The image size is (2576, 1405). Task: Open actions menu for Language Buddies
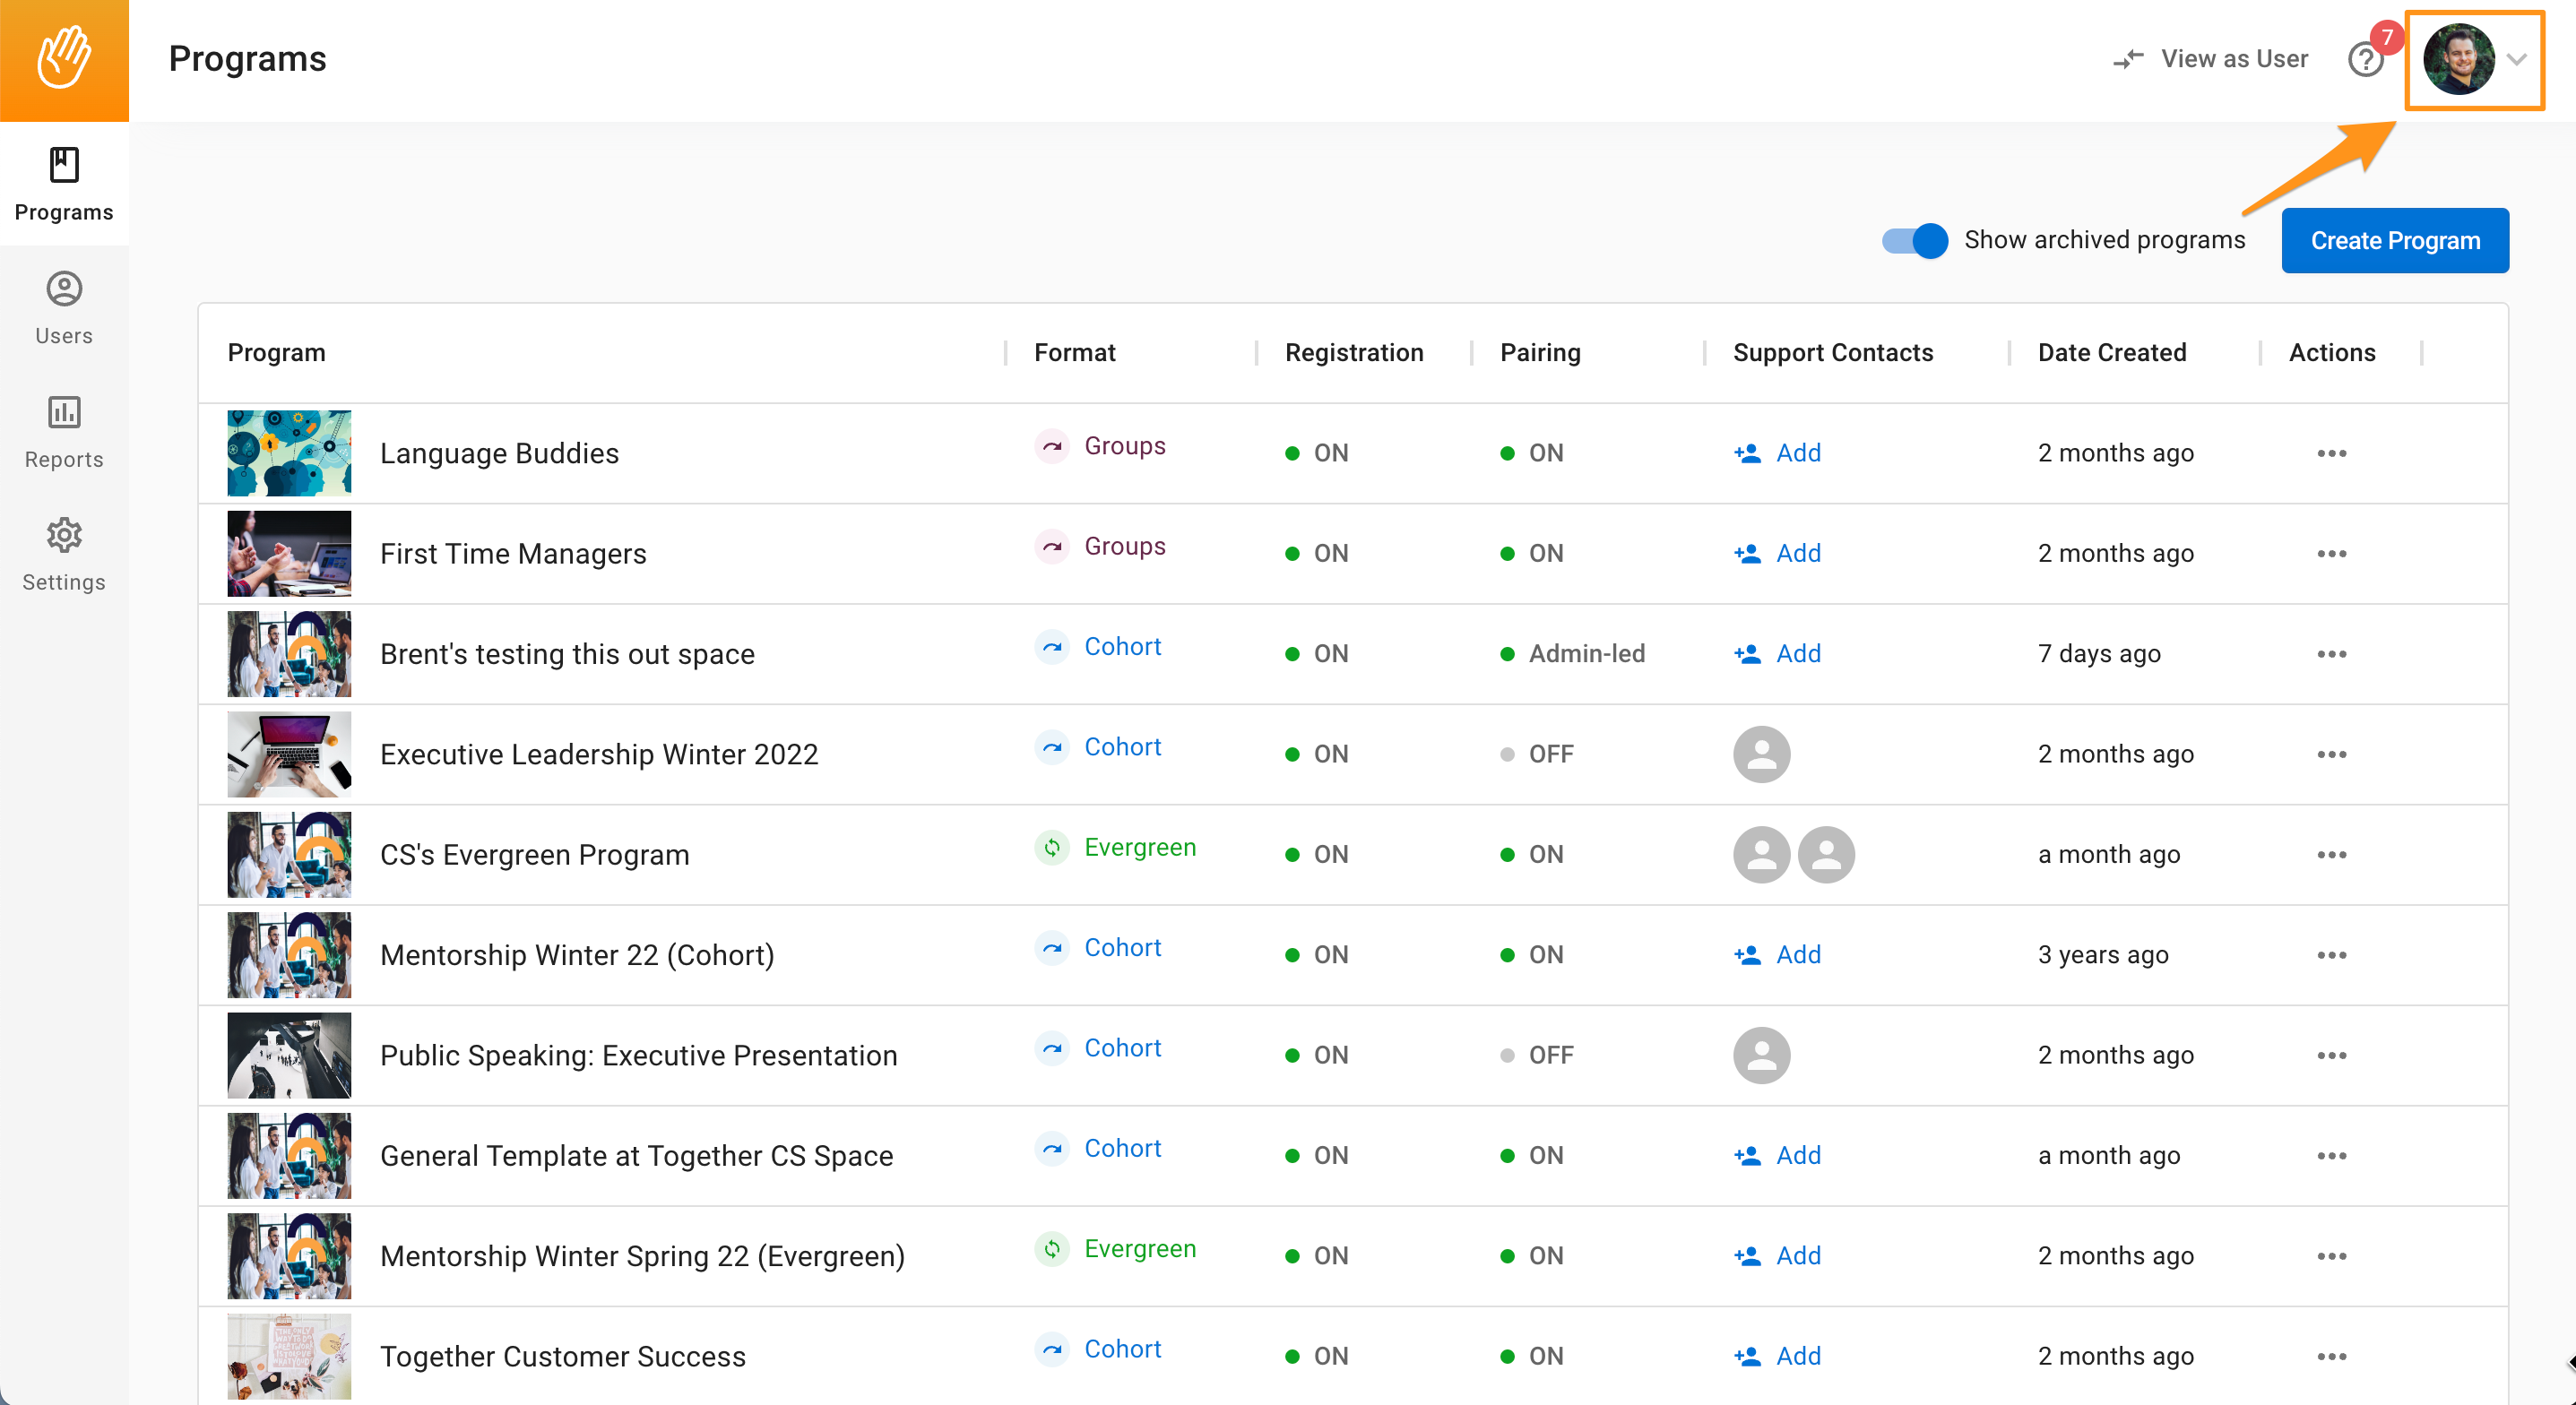tap(2331, 453)
